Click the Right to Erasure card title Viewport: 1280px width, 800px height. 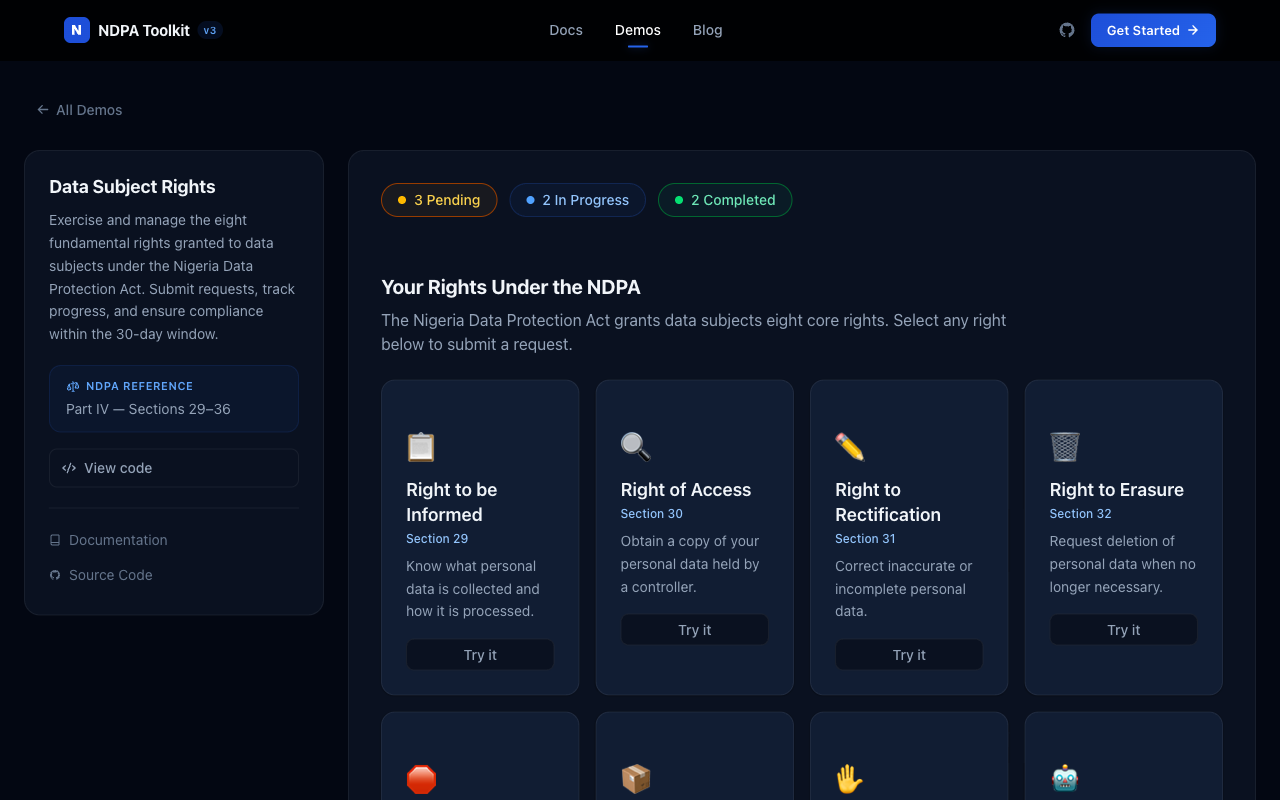coord(1117,490)
